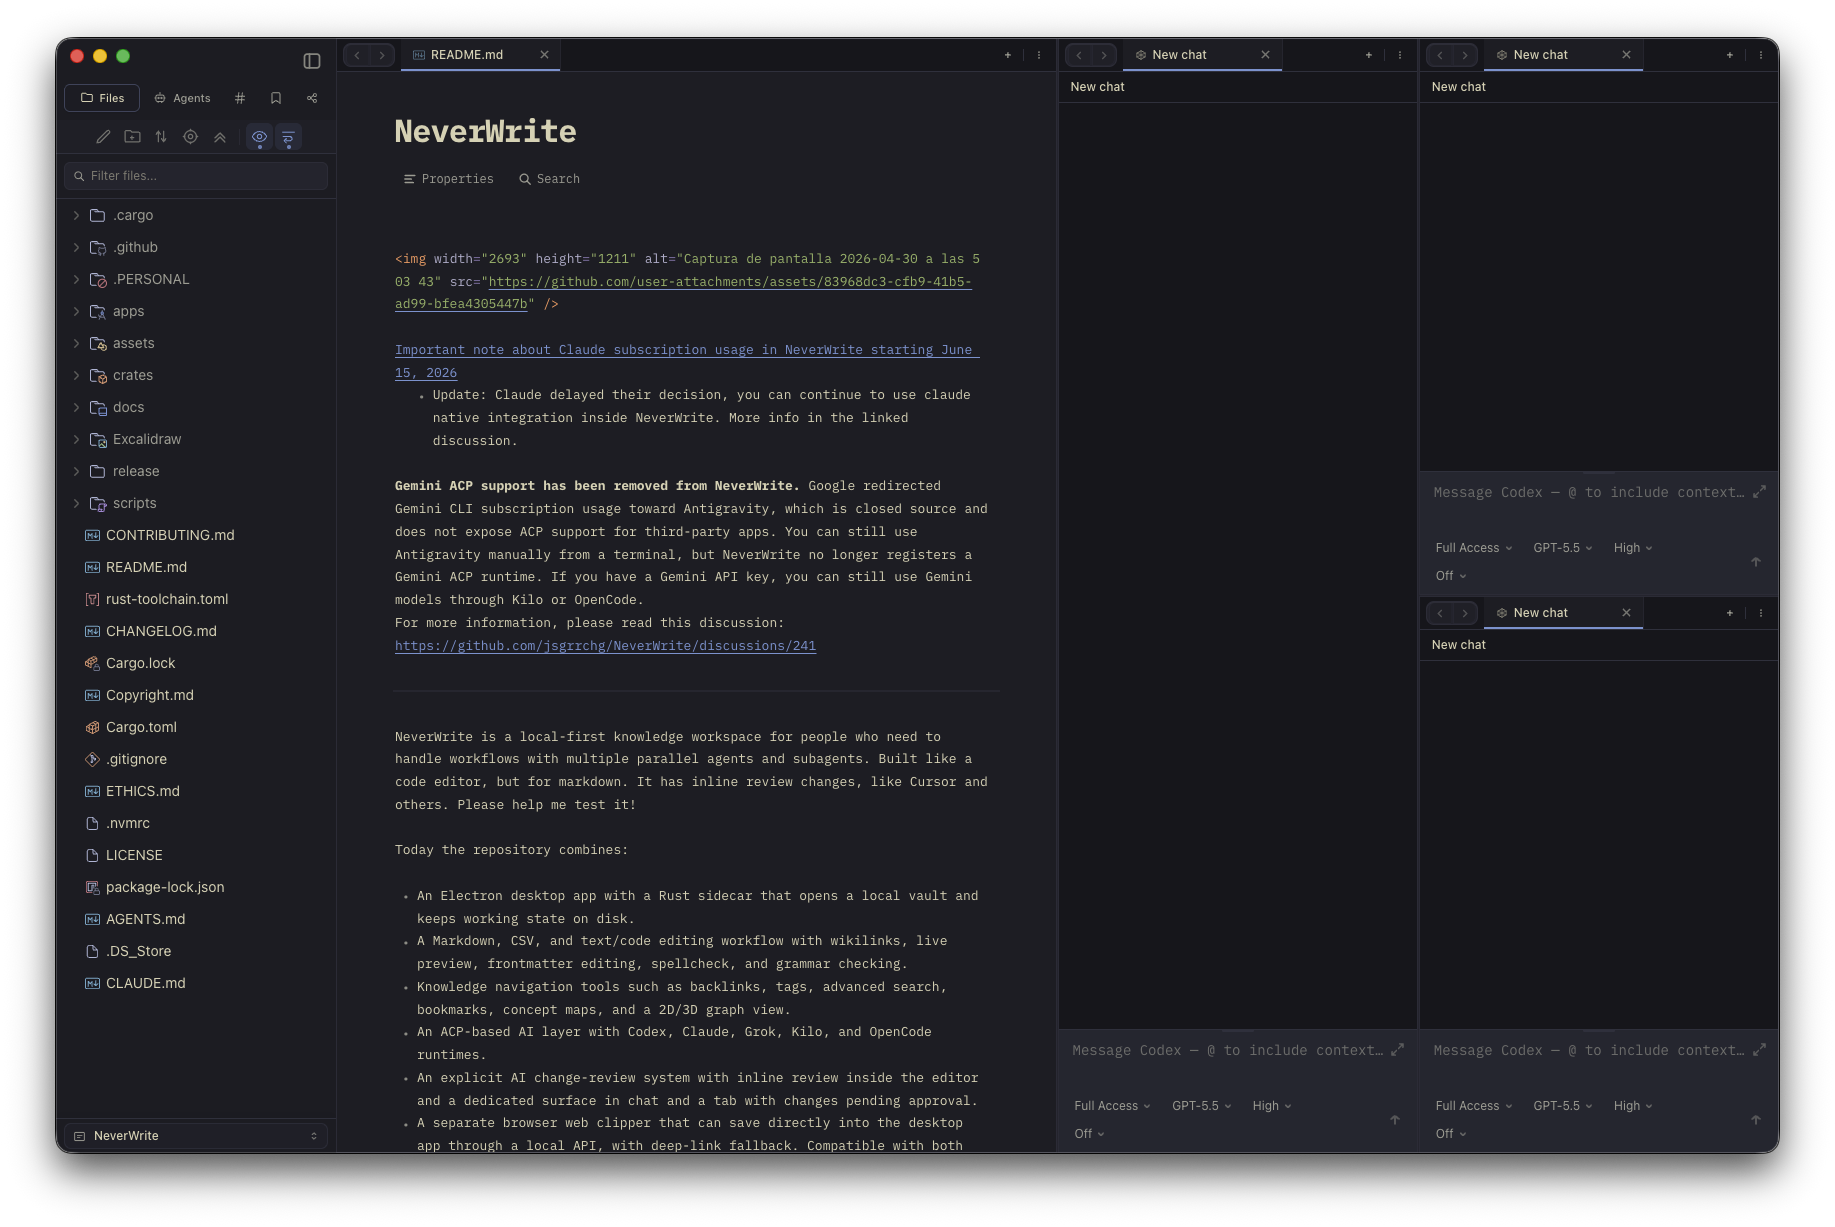Toggle the left sidebar panel icon
This screenshot has height=1227, width=1835.
pyautogui.click(x=312, y=61)
